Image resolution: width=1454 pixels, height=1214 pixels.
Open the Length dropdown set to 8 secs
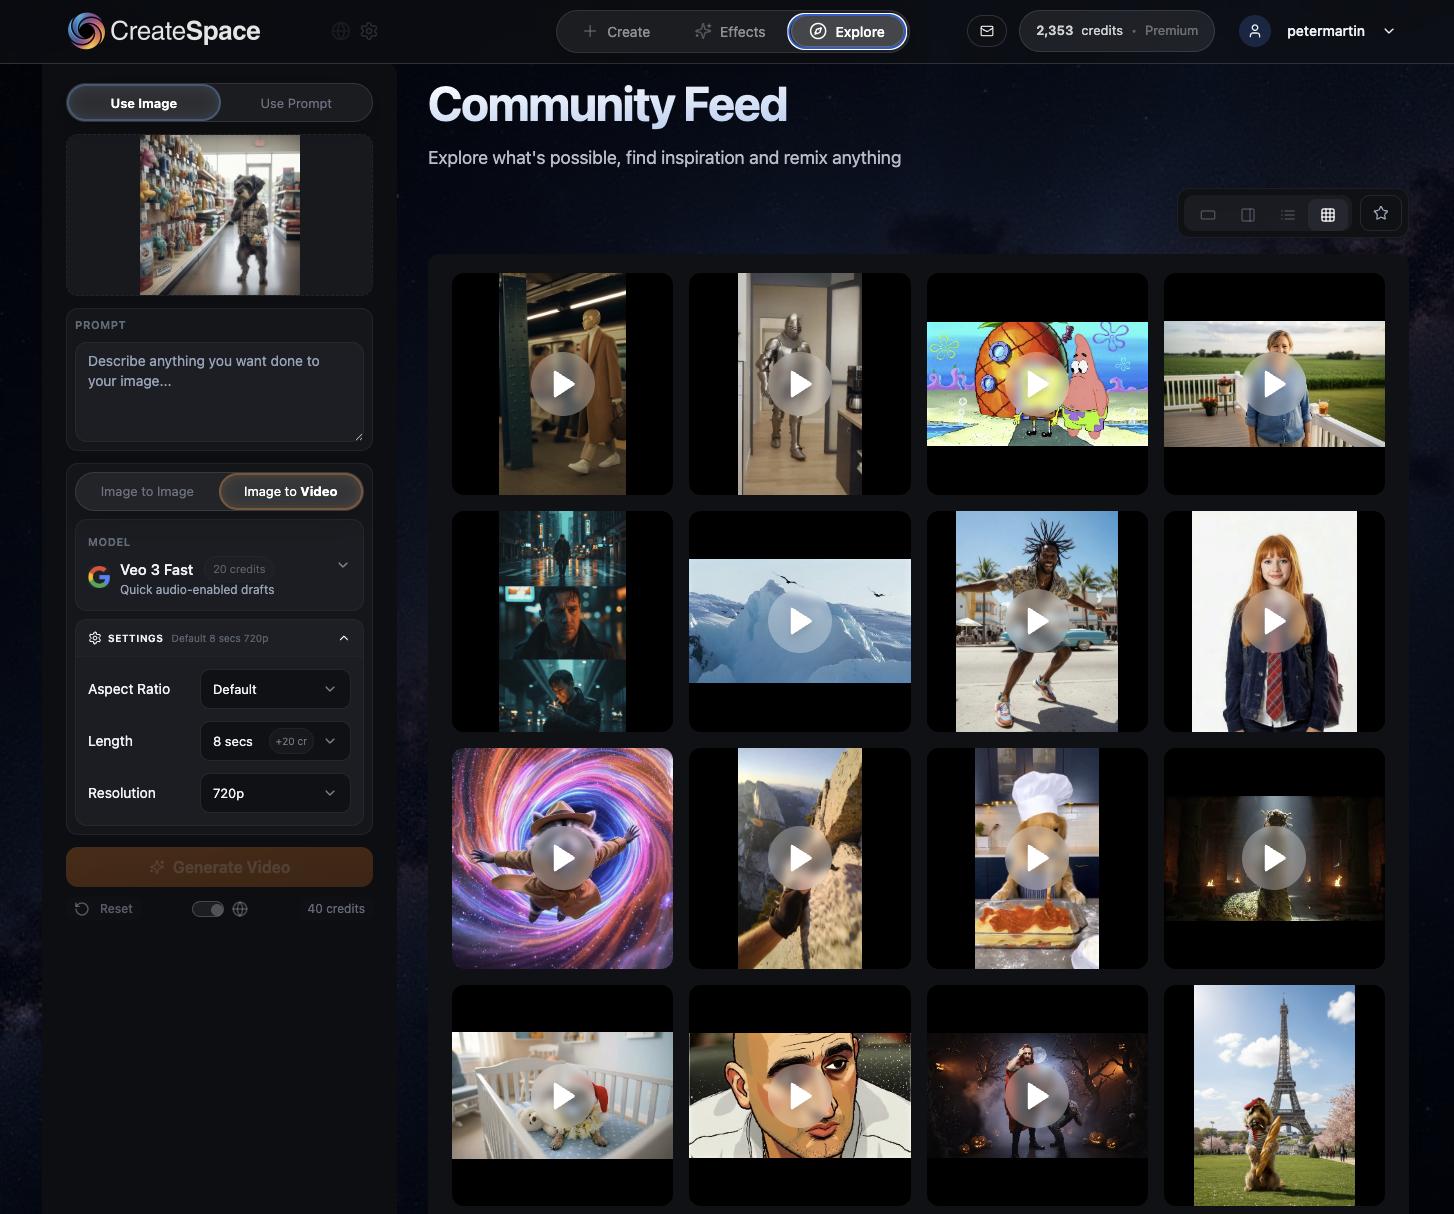coord(275,741)
